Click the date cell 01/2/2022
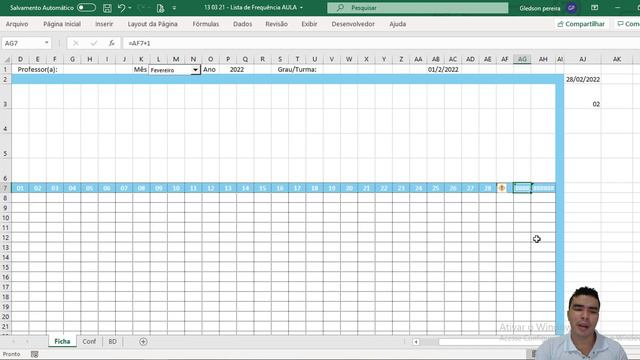The height and width of the screenshot is (360, 640). pyautogui.click(x=443, y=69)
